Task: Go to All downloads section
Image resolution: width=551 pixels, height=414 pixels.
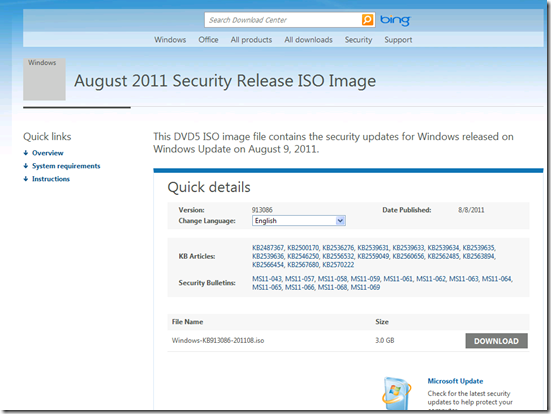Action: (308, 40)
